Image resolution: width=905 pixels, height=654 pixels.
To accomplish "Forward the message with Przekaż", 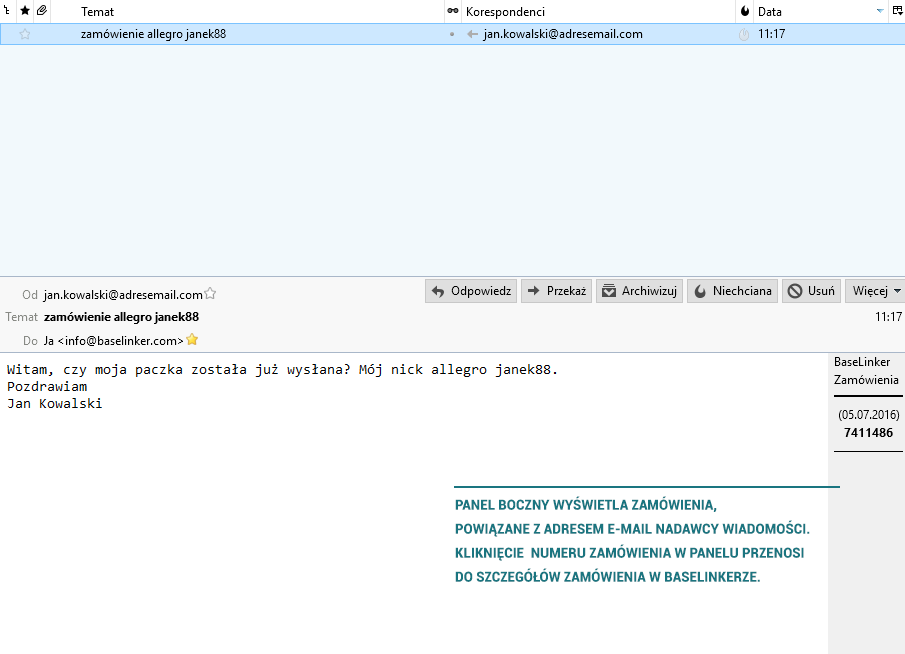I will click(x=556, y=291).
